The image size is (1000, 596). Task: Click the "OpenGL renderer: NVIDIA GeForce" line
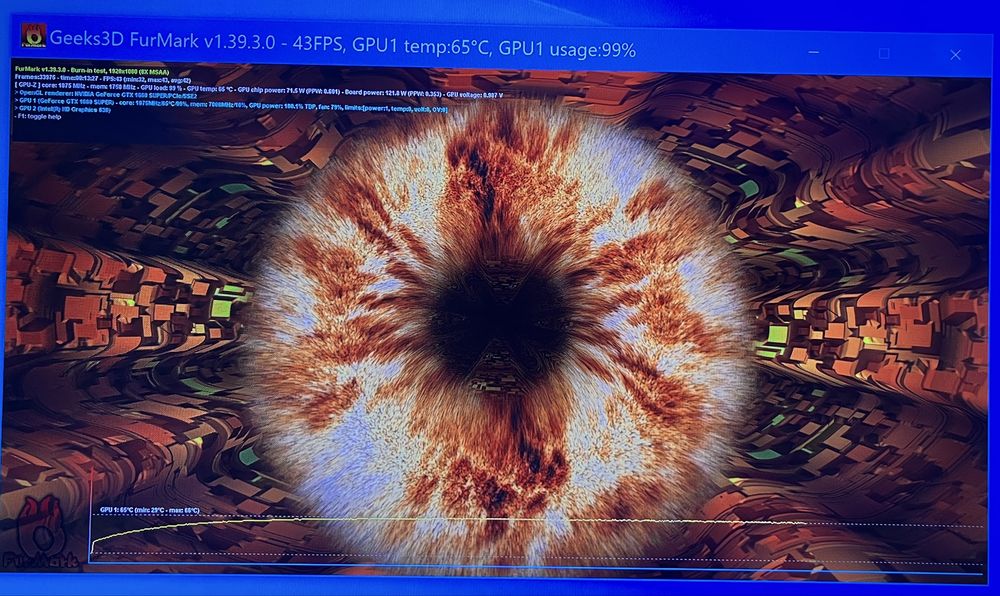pos(106,93)
